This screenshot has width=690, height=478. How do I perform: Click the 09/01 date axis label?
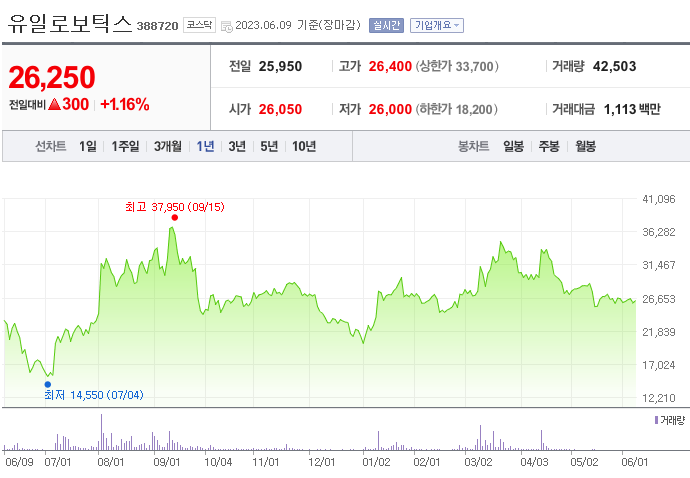pyautogui.click(x=167, y=462)
